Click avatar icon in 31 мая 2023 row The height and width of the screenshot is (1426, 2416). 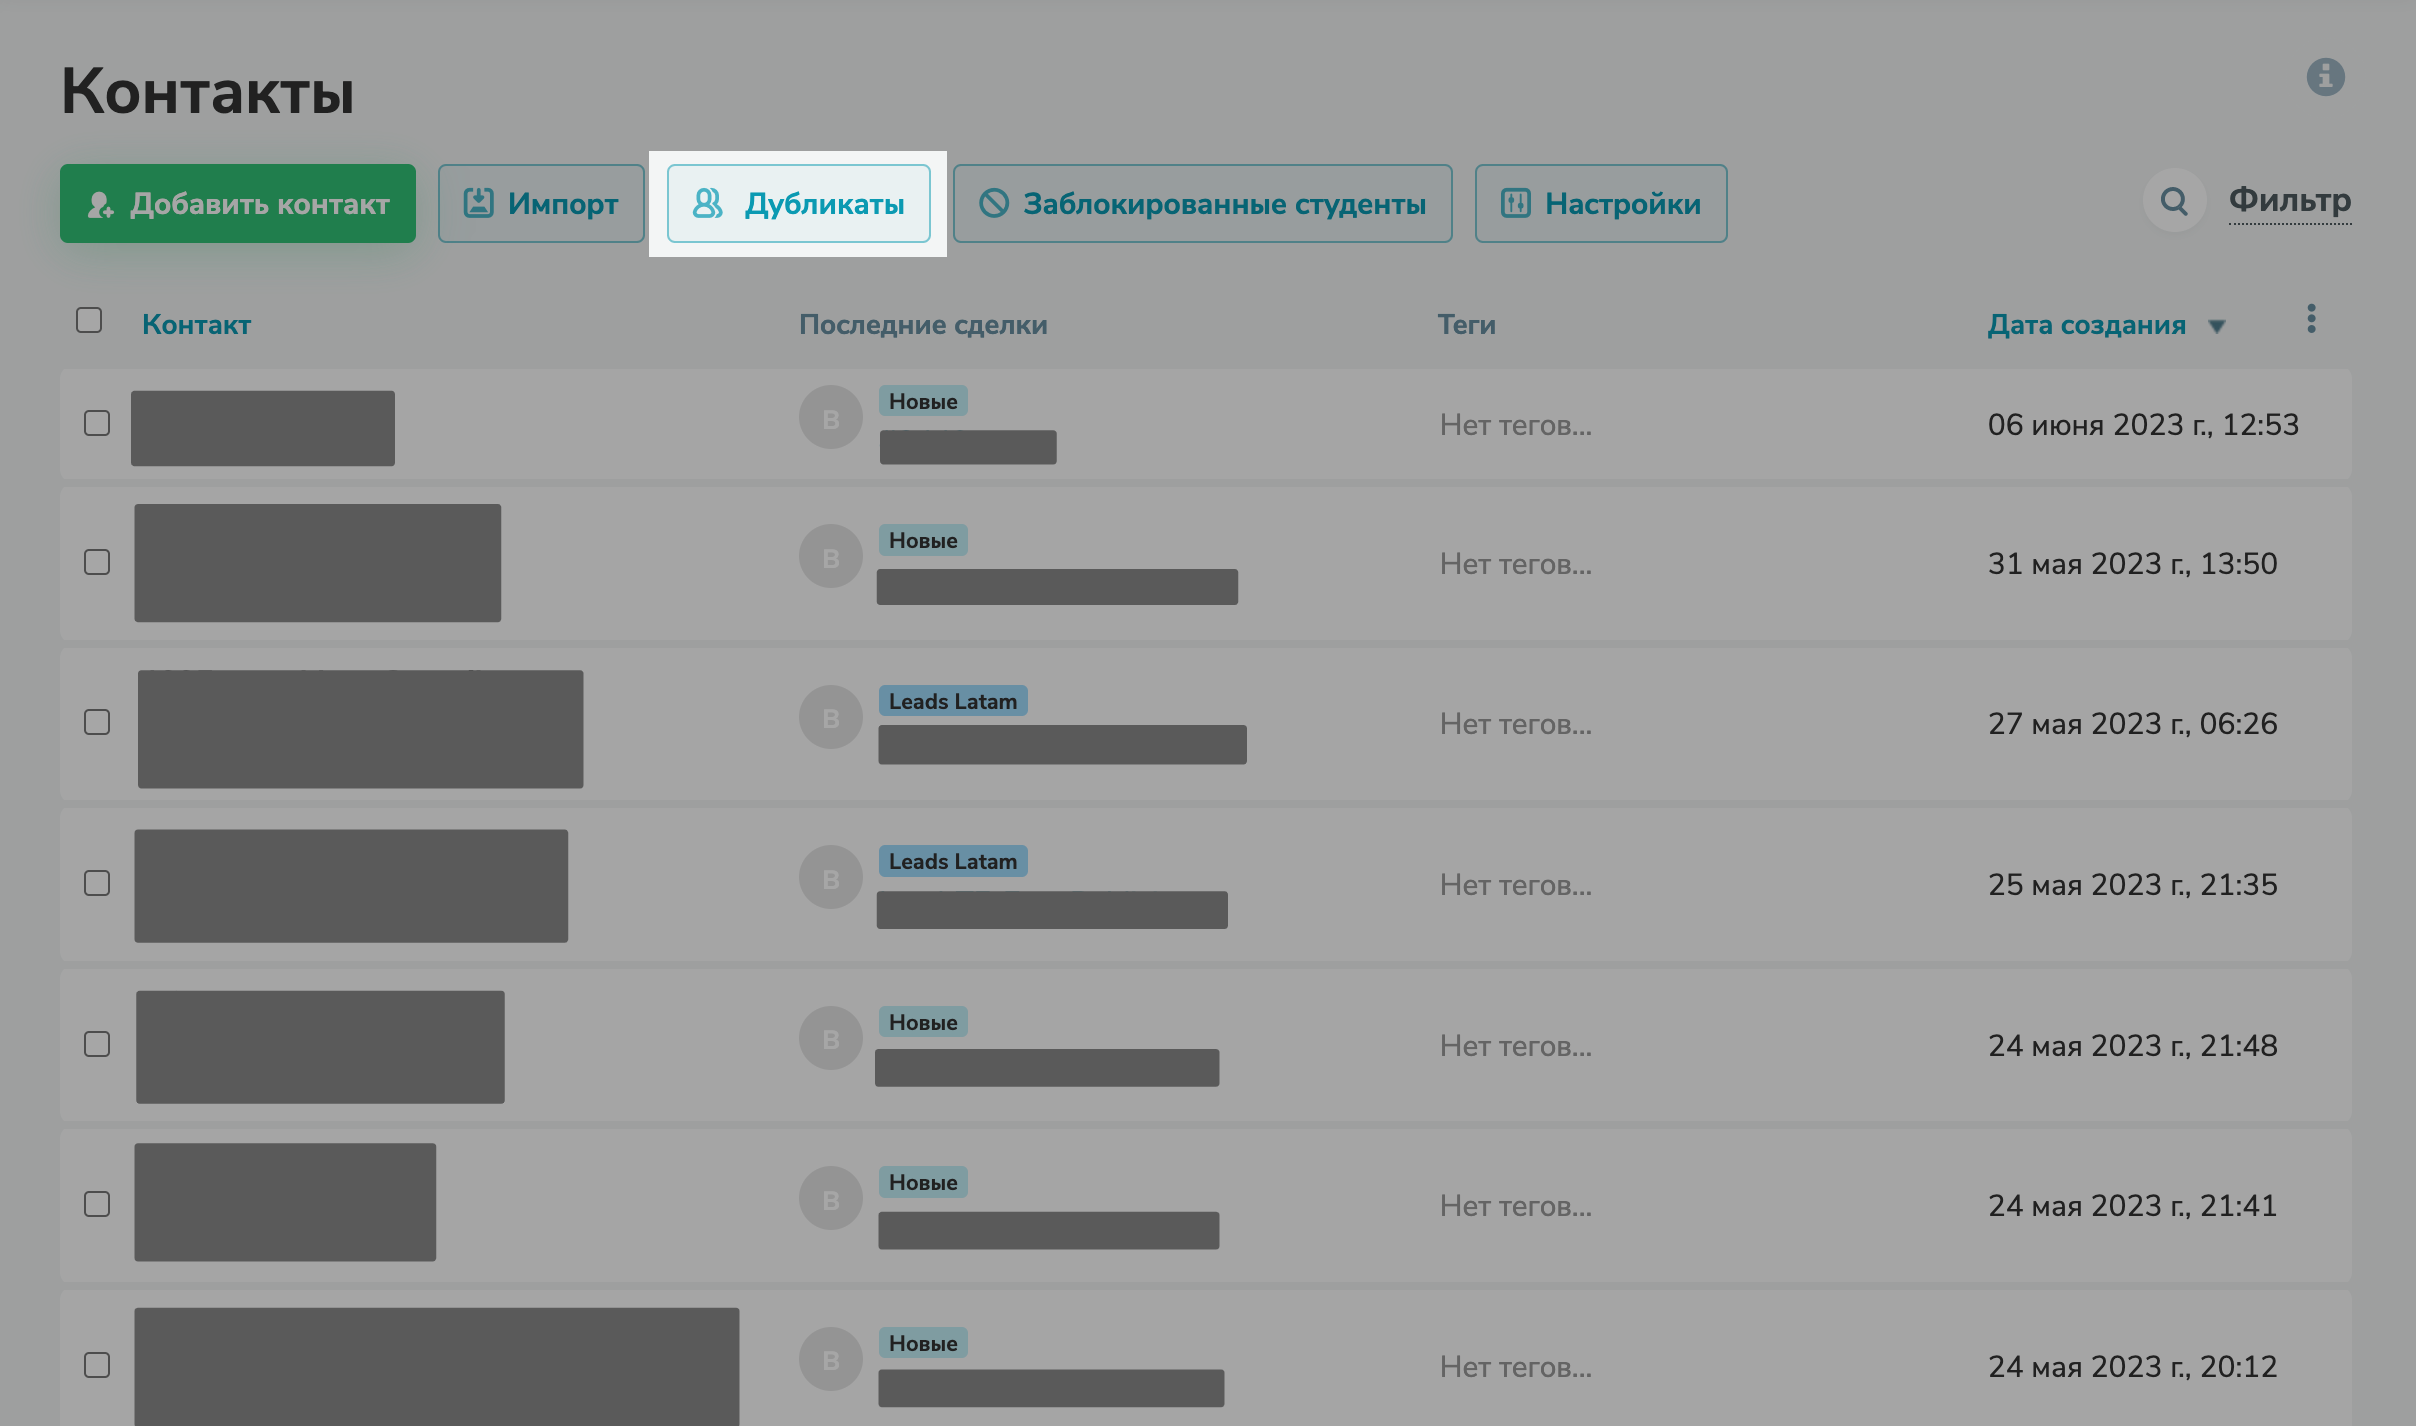(830, 557)
